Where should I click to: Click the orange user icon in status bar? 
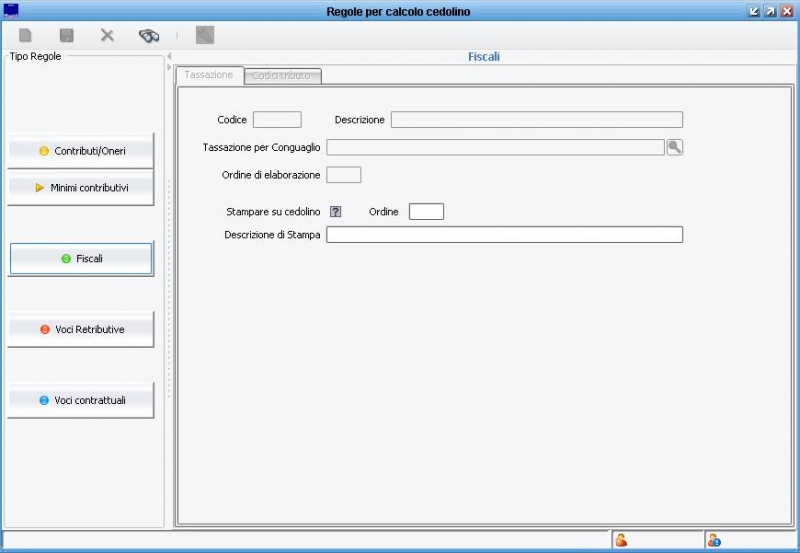pyautogui.click(x=621, y=541)
